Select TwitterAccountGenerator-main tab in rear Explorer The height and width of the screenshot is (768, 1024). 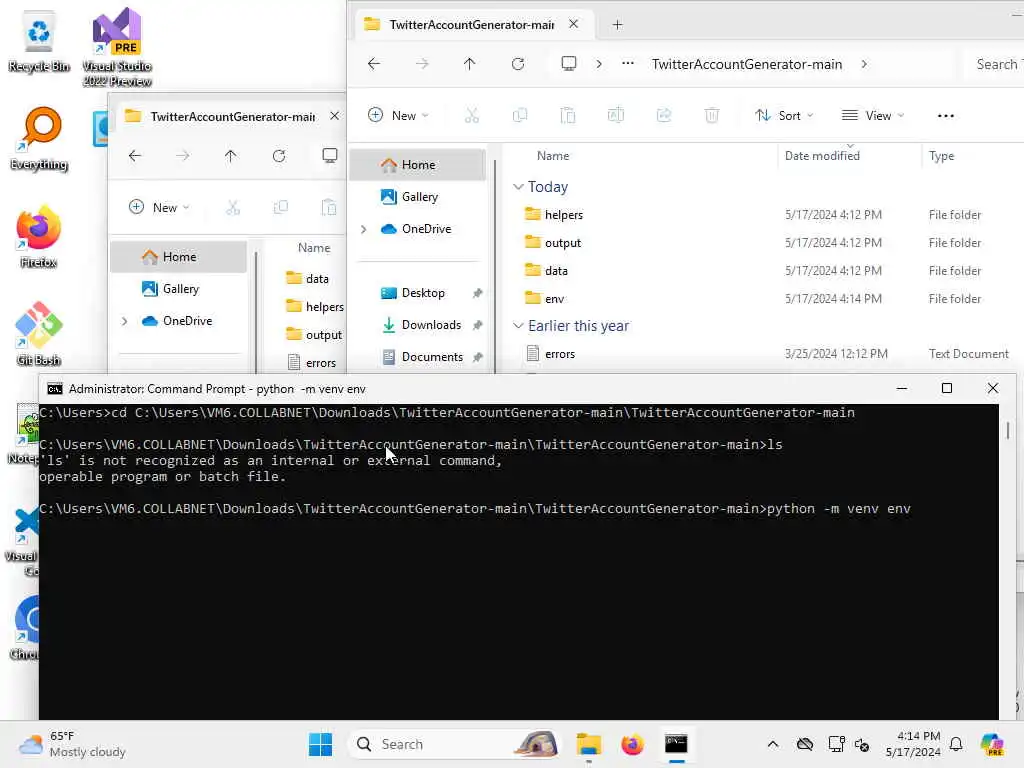point(232,117)
